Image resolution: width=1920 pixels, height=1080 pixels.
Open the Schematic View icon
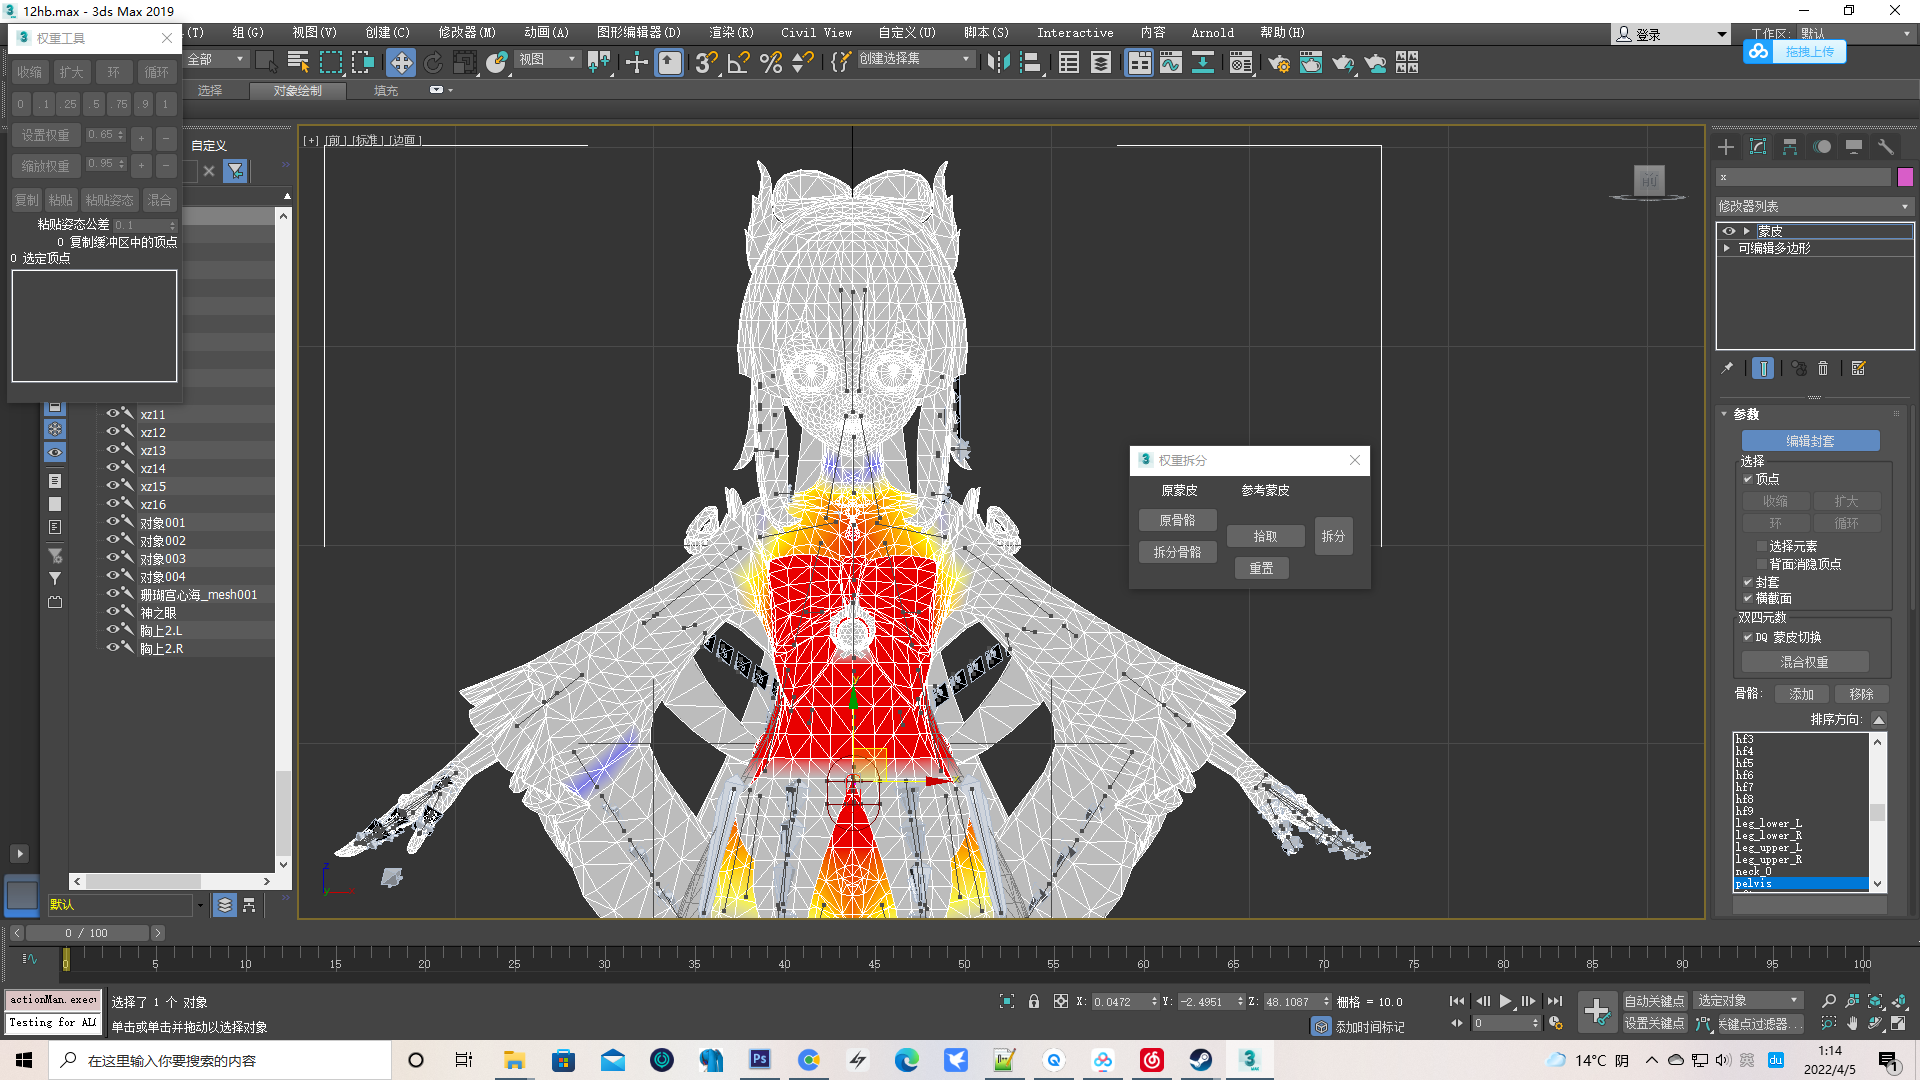(1203, 63)
